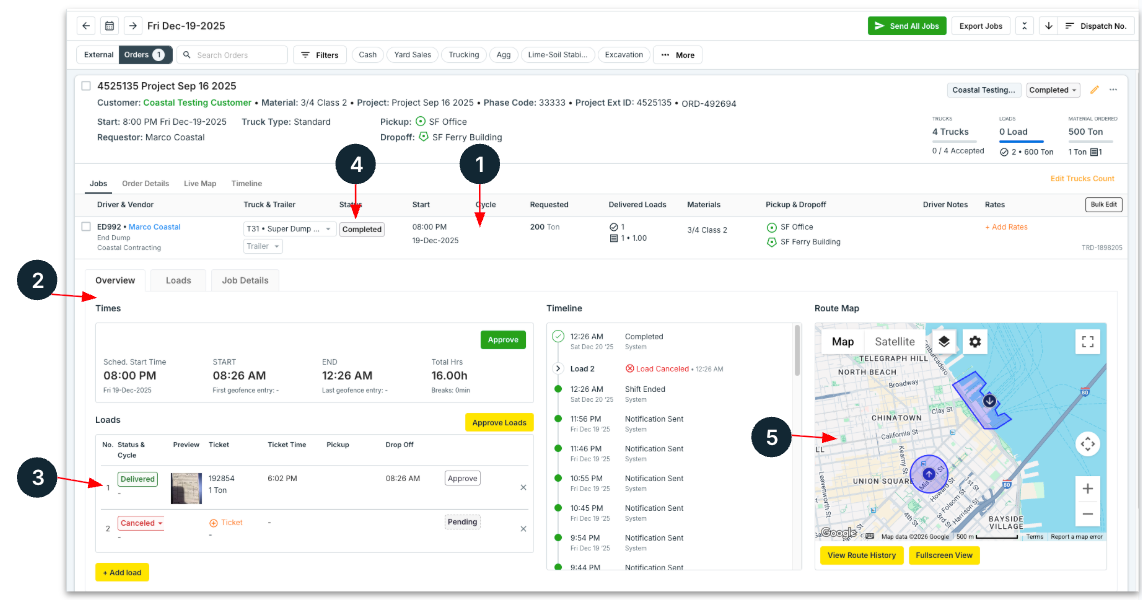Open the load 1 ticket preview thumbnail
Viewport: 1142px width, 600px height.
[x=186, y=488]
